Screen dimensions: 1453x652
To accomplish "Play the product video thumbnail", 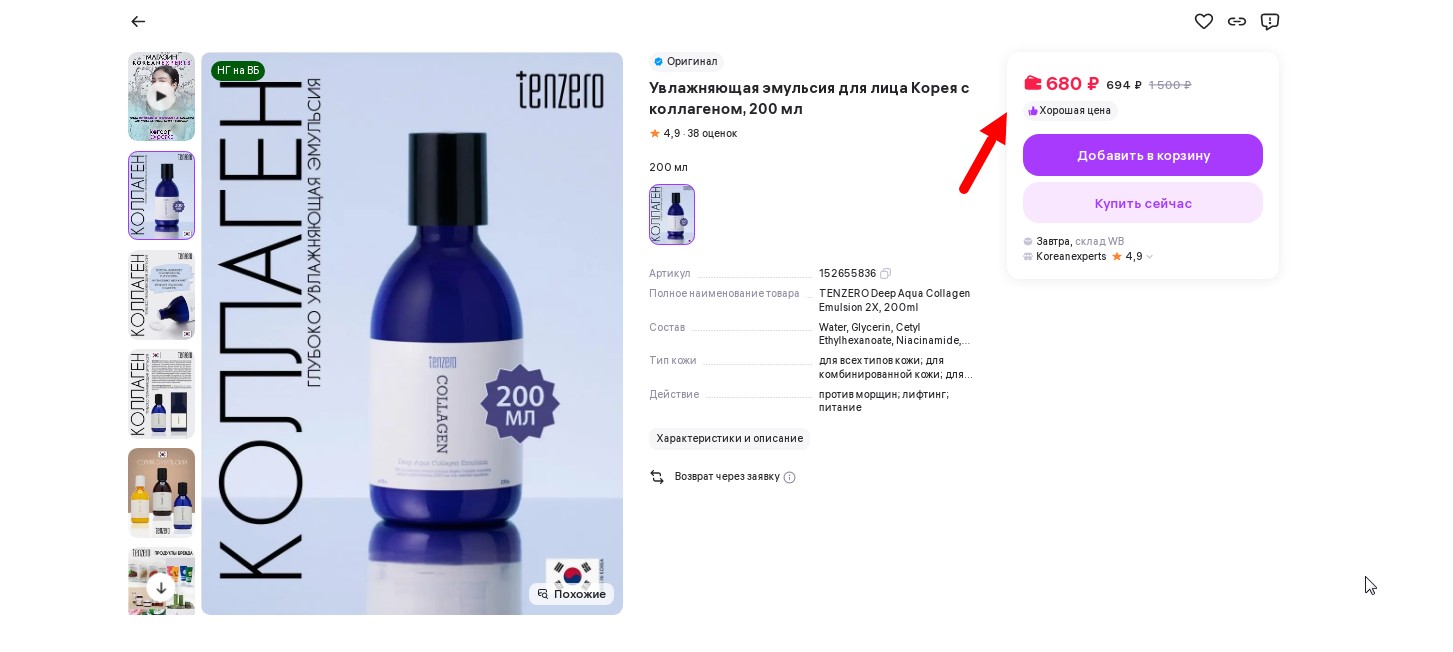I will click(161, 96).
